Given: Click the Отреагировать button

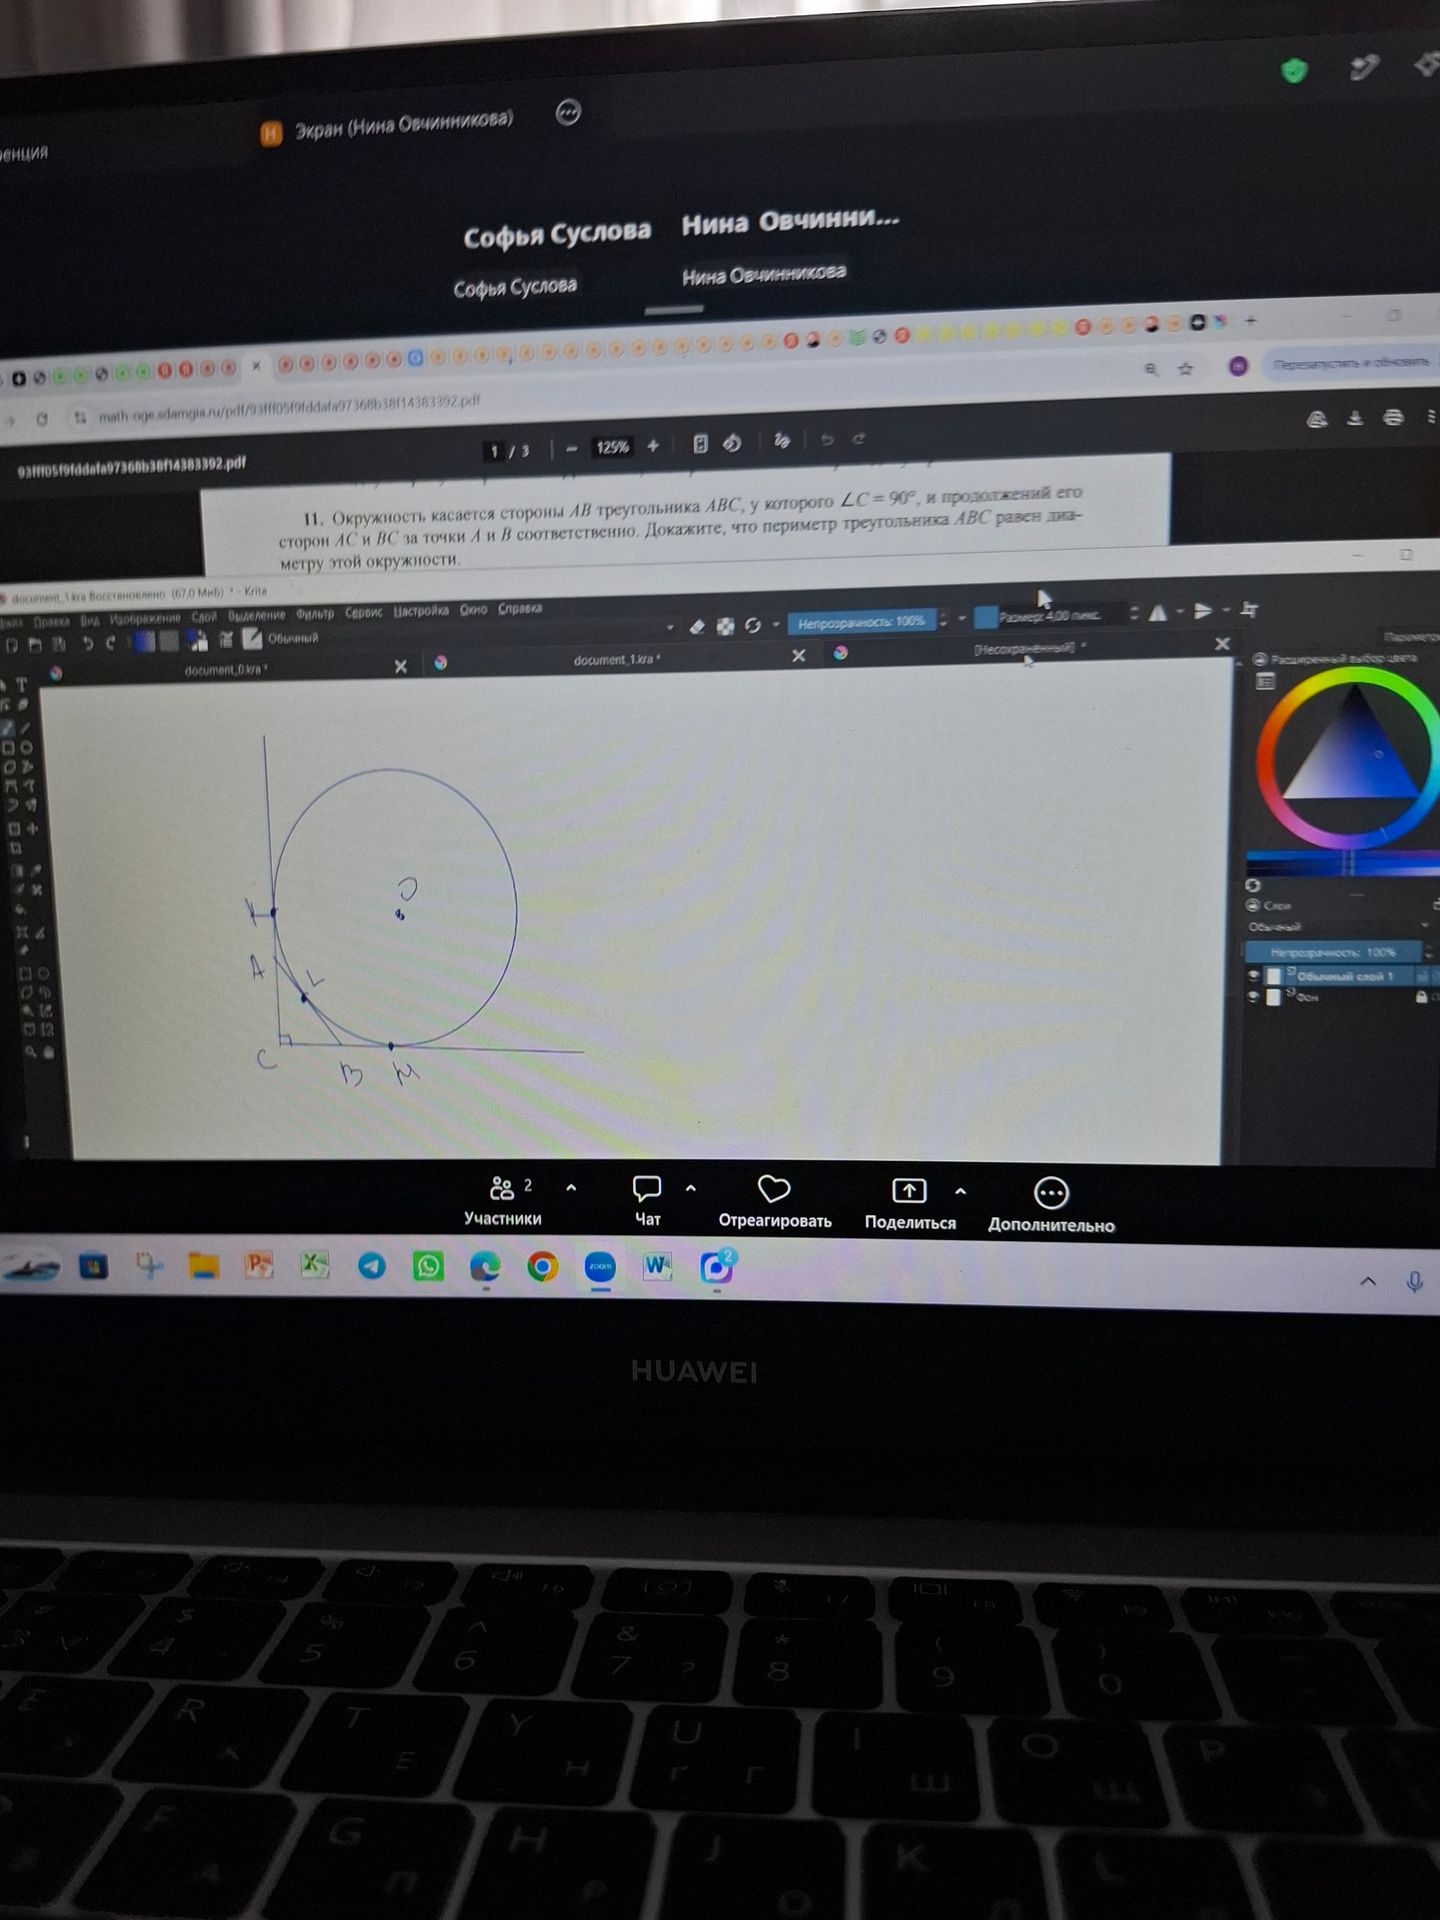Looking at the screenshot, I should click(x=775, y=1203).
